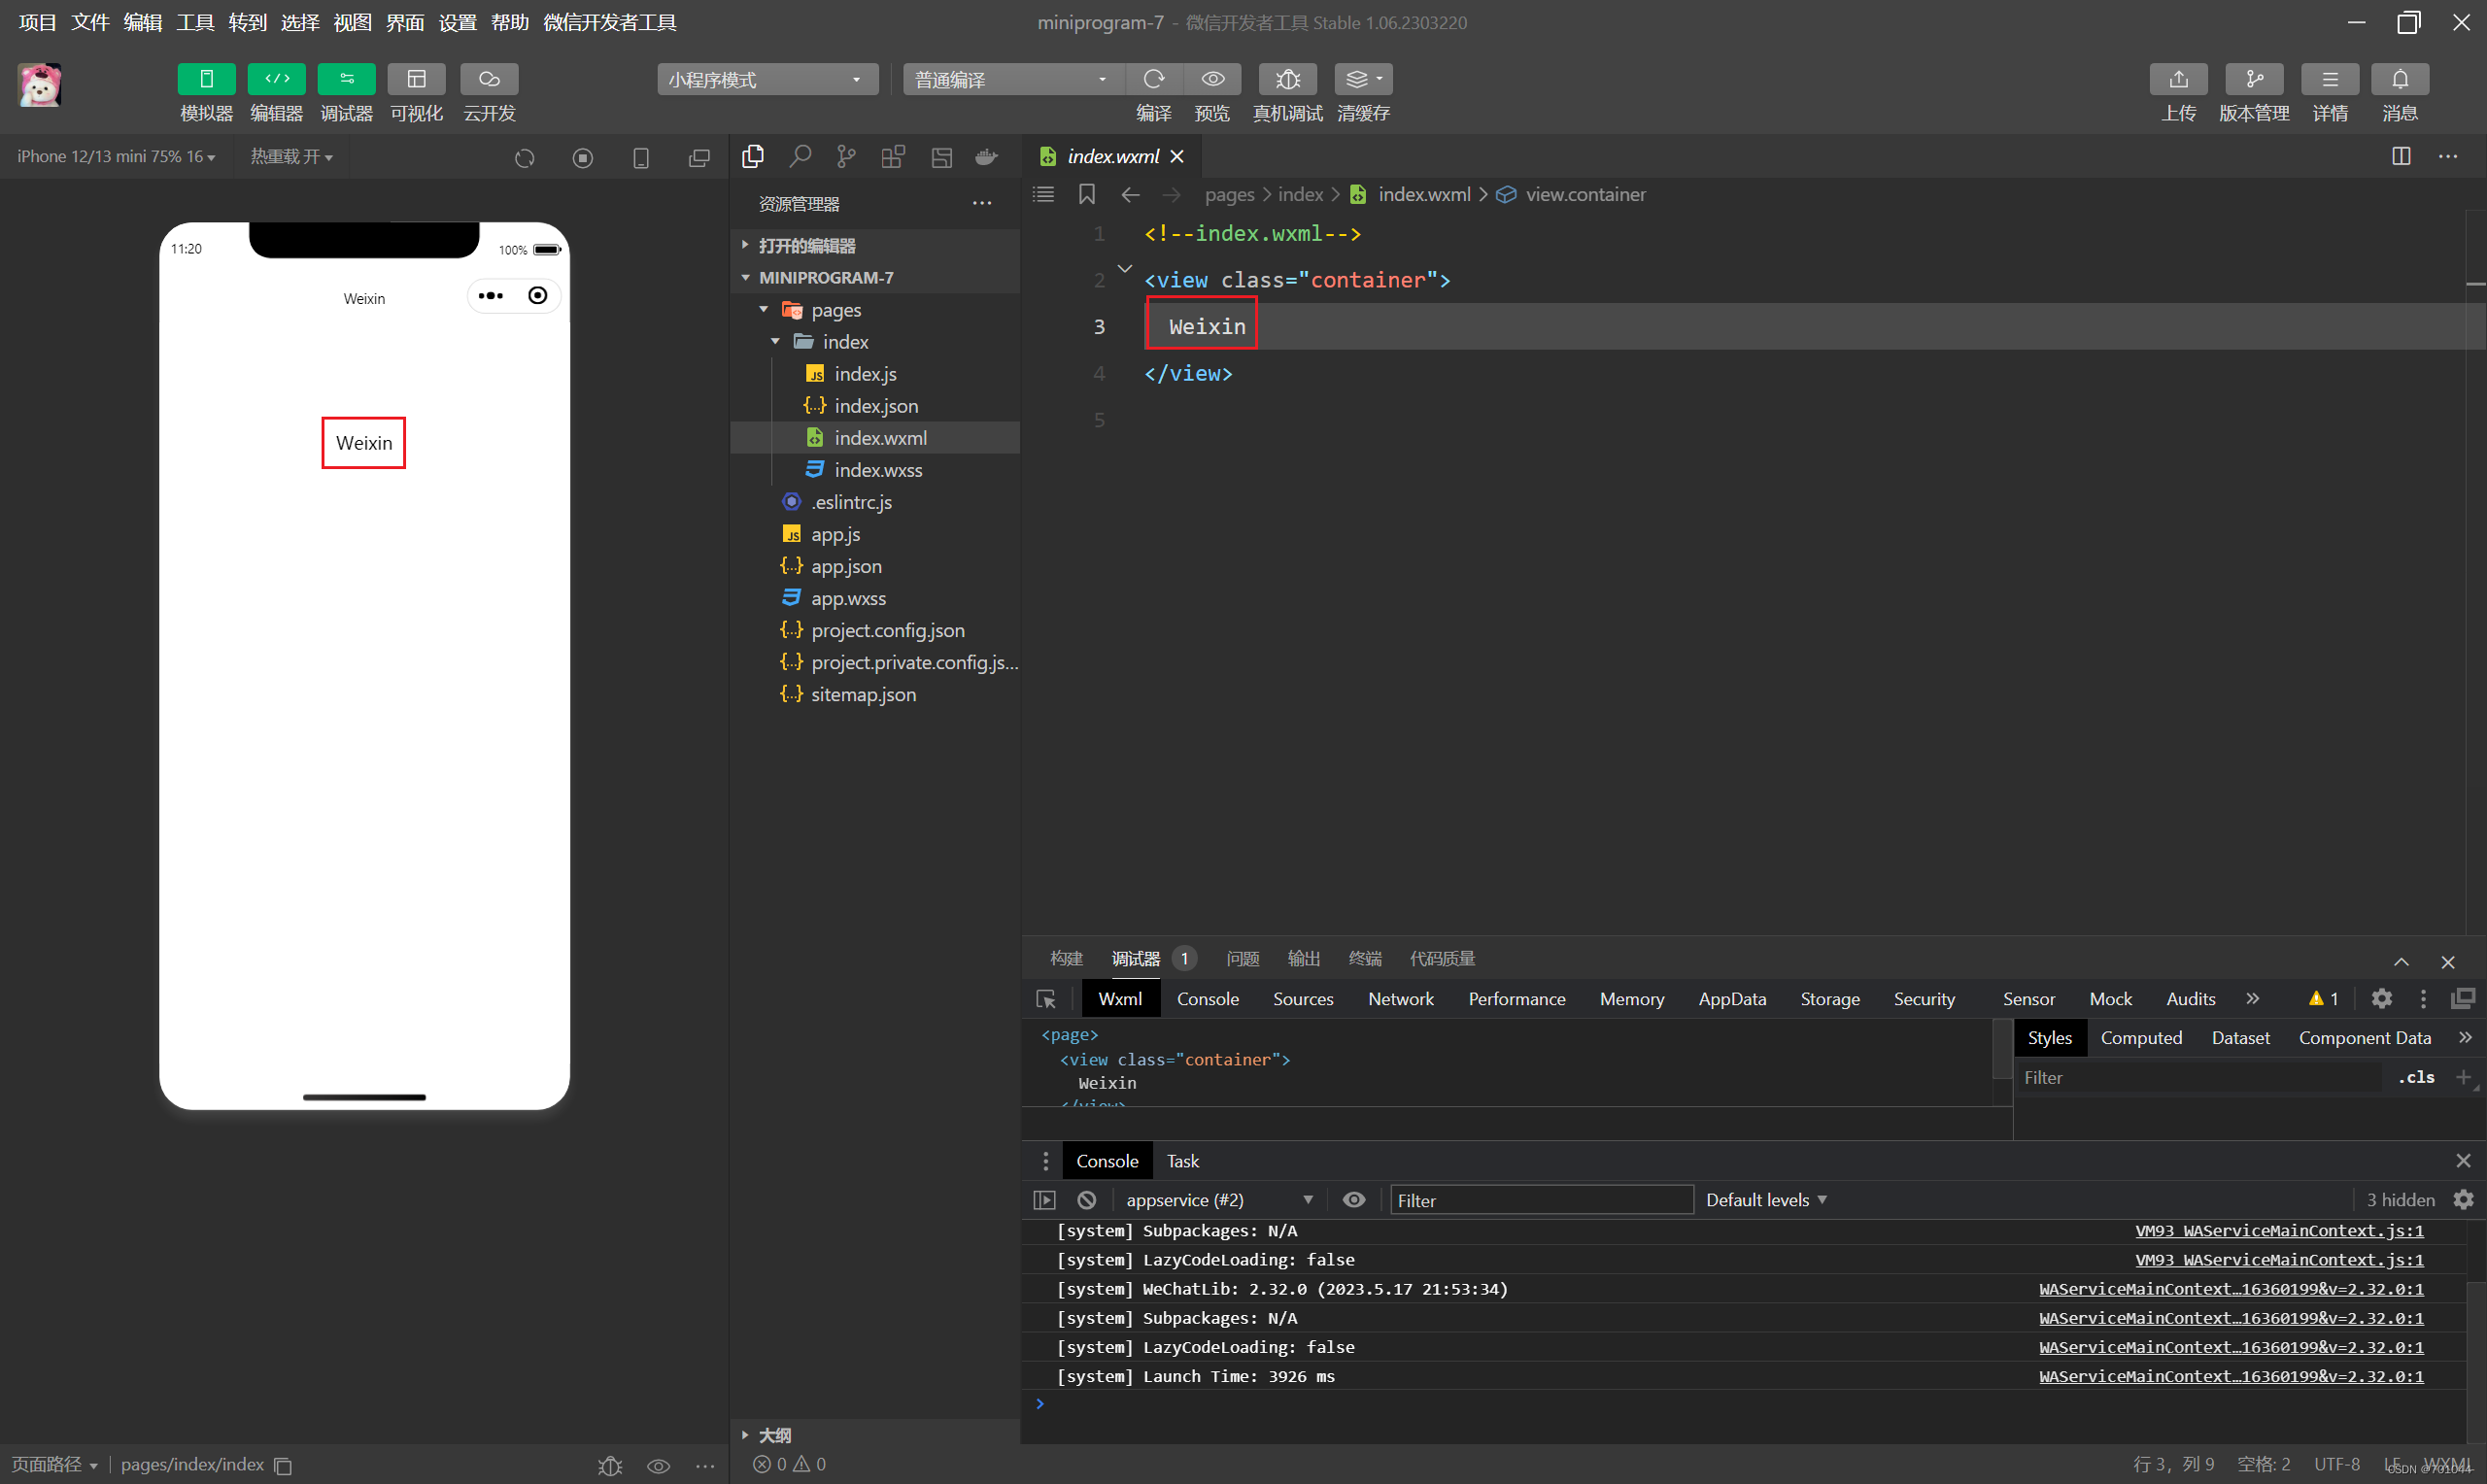Click the compile refresh icon
This screenshot has height=1484, width=2487.
(1153, 79)
